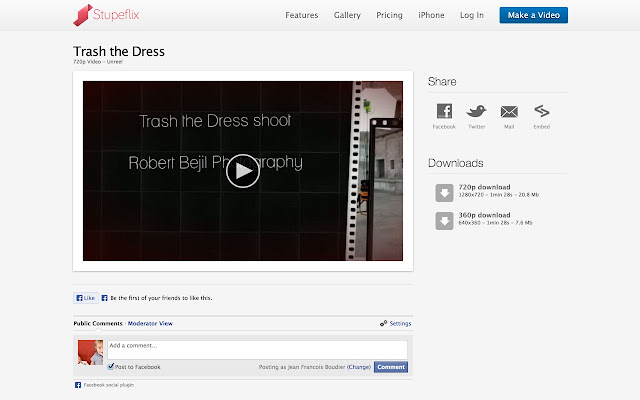This screenshot has height=400, width=640.
Task: Toggle Post to Facebook checkbox
Action: pyautogui.click(x=111, y=367)
